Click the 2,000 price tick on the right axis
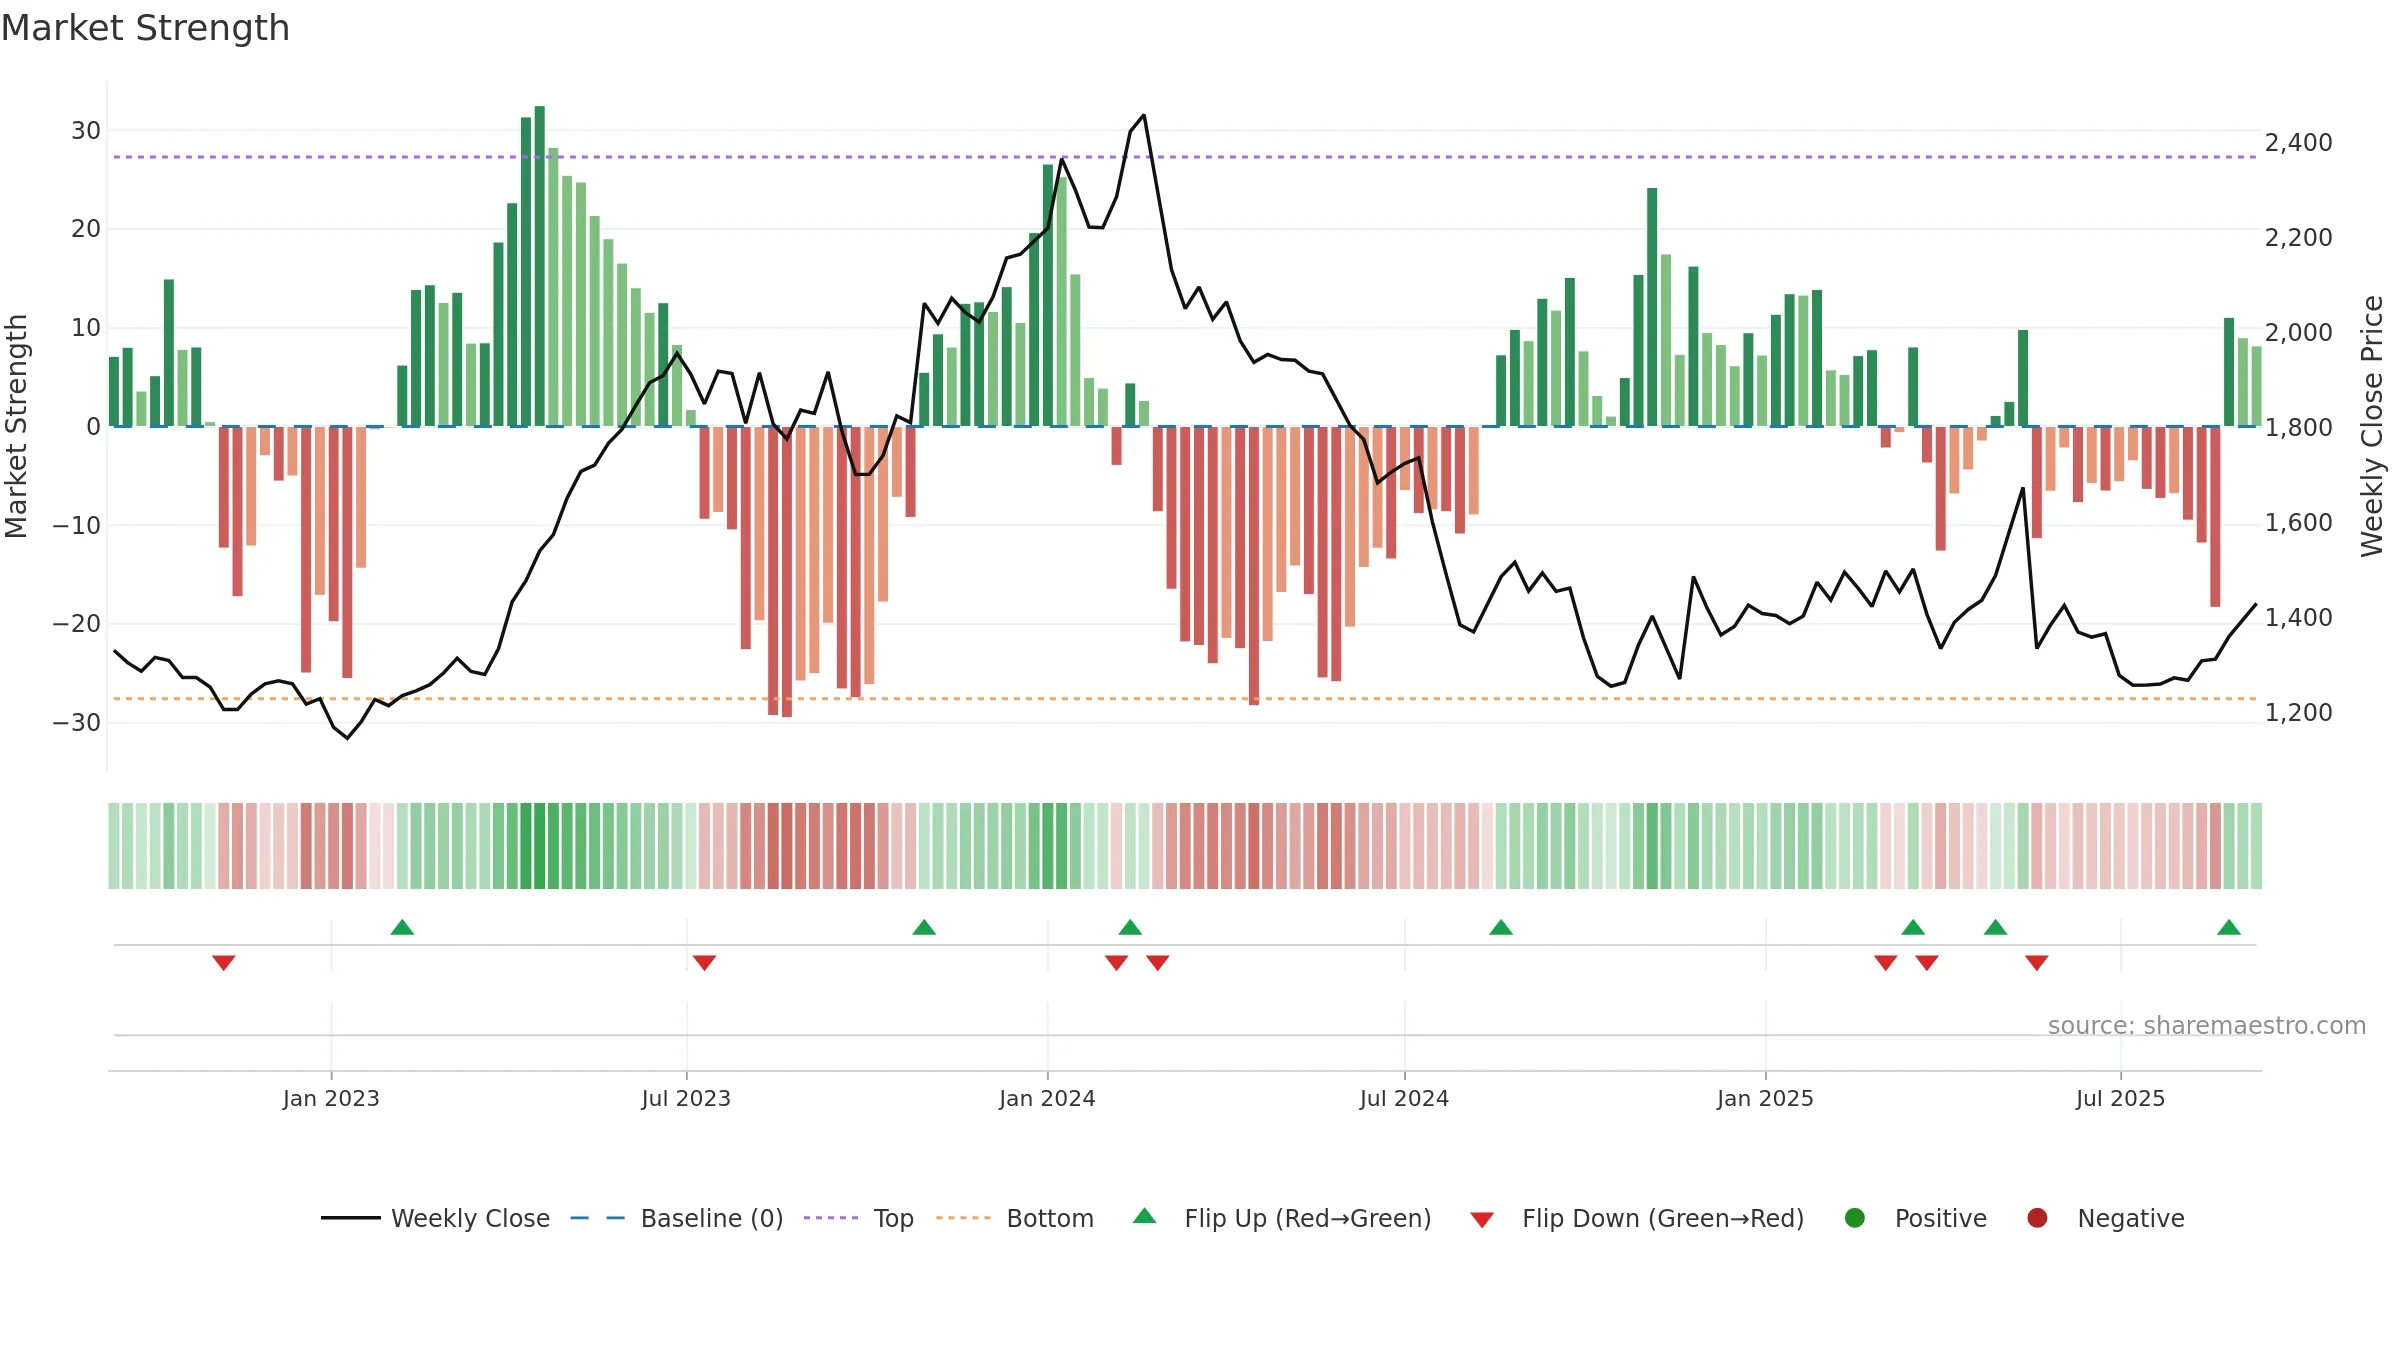The height and width of the screenshot is (1350, 2400). (x=2299, y=333)
